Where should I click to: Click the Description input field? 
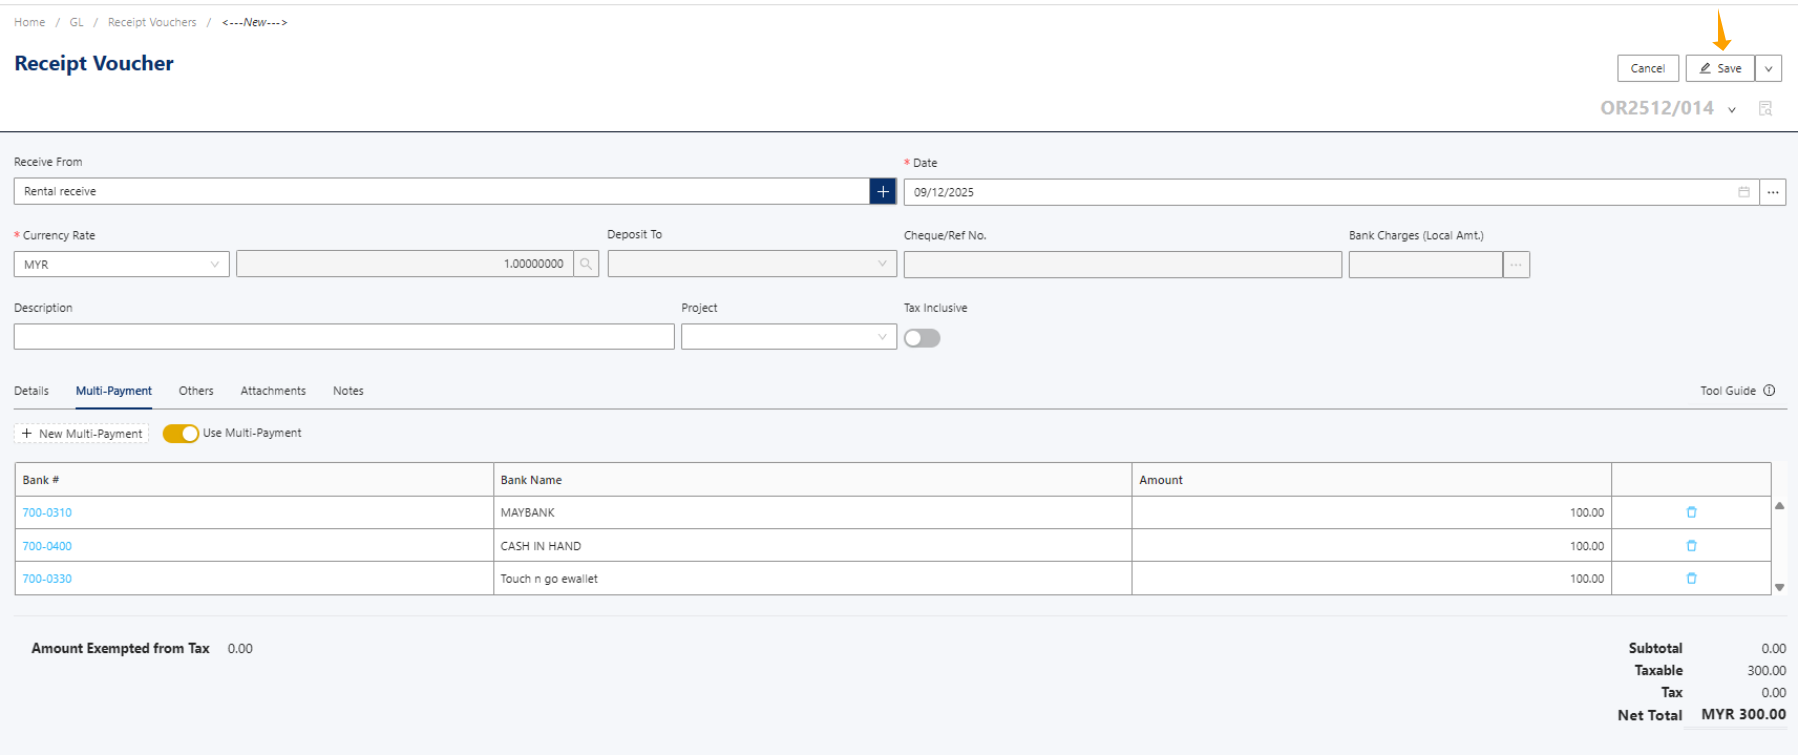(x=343, y=337)
